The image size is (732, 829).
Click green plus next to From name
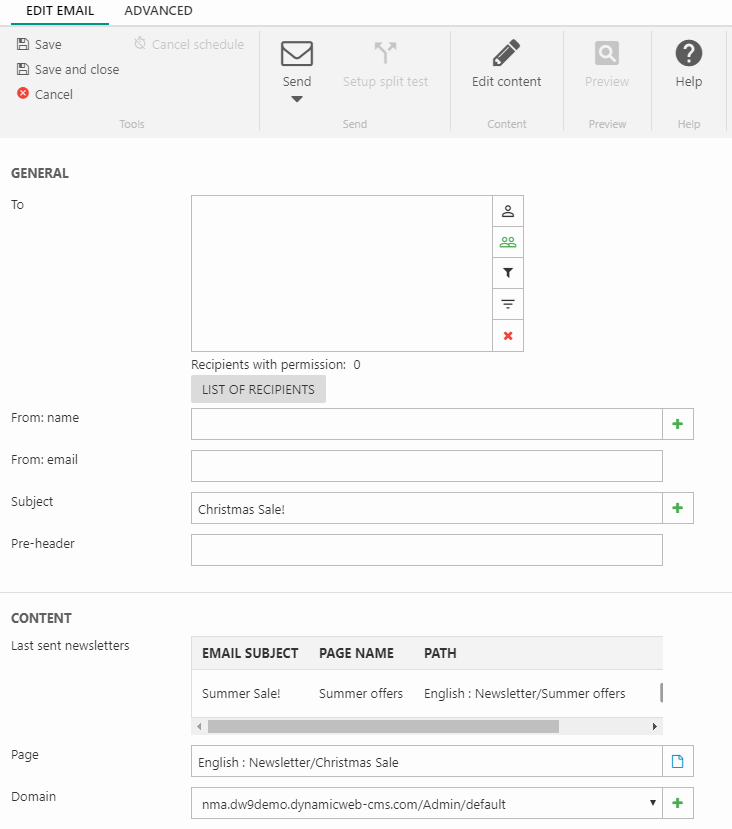point(678,424)
